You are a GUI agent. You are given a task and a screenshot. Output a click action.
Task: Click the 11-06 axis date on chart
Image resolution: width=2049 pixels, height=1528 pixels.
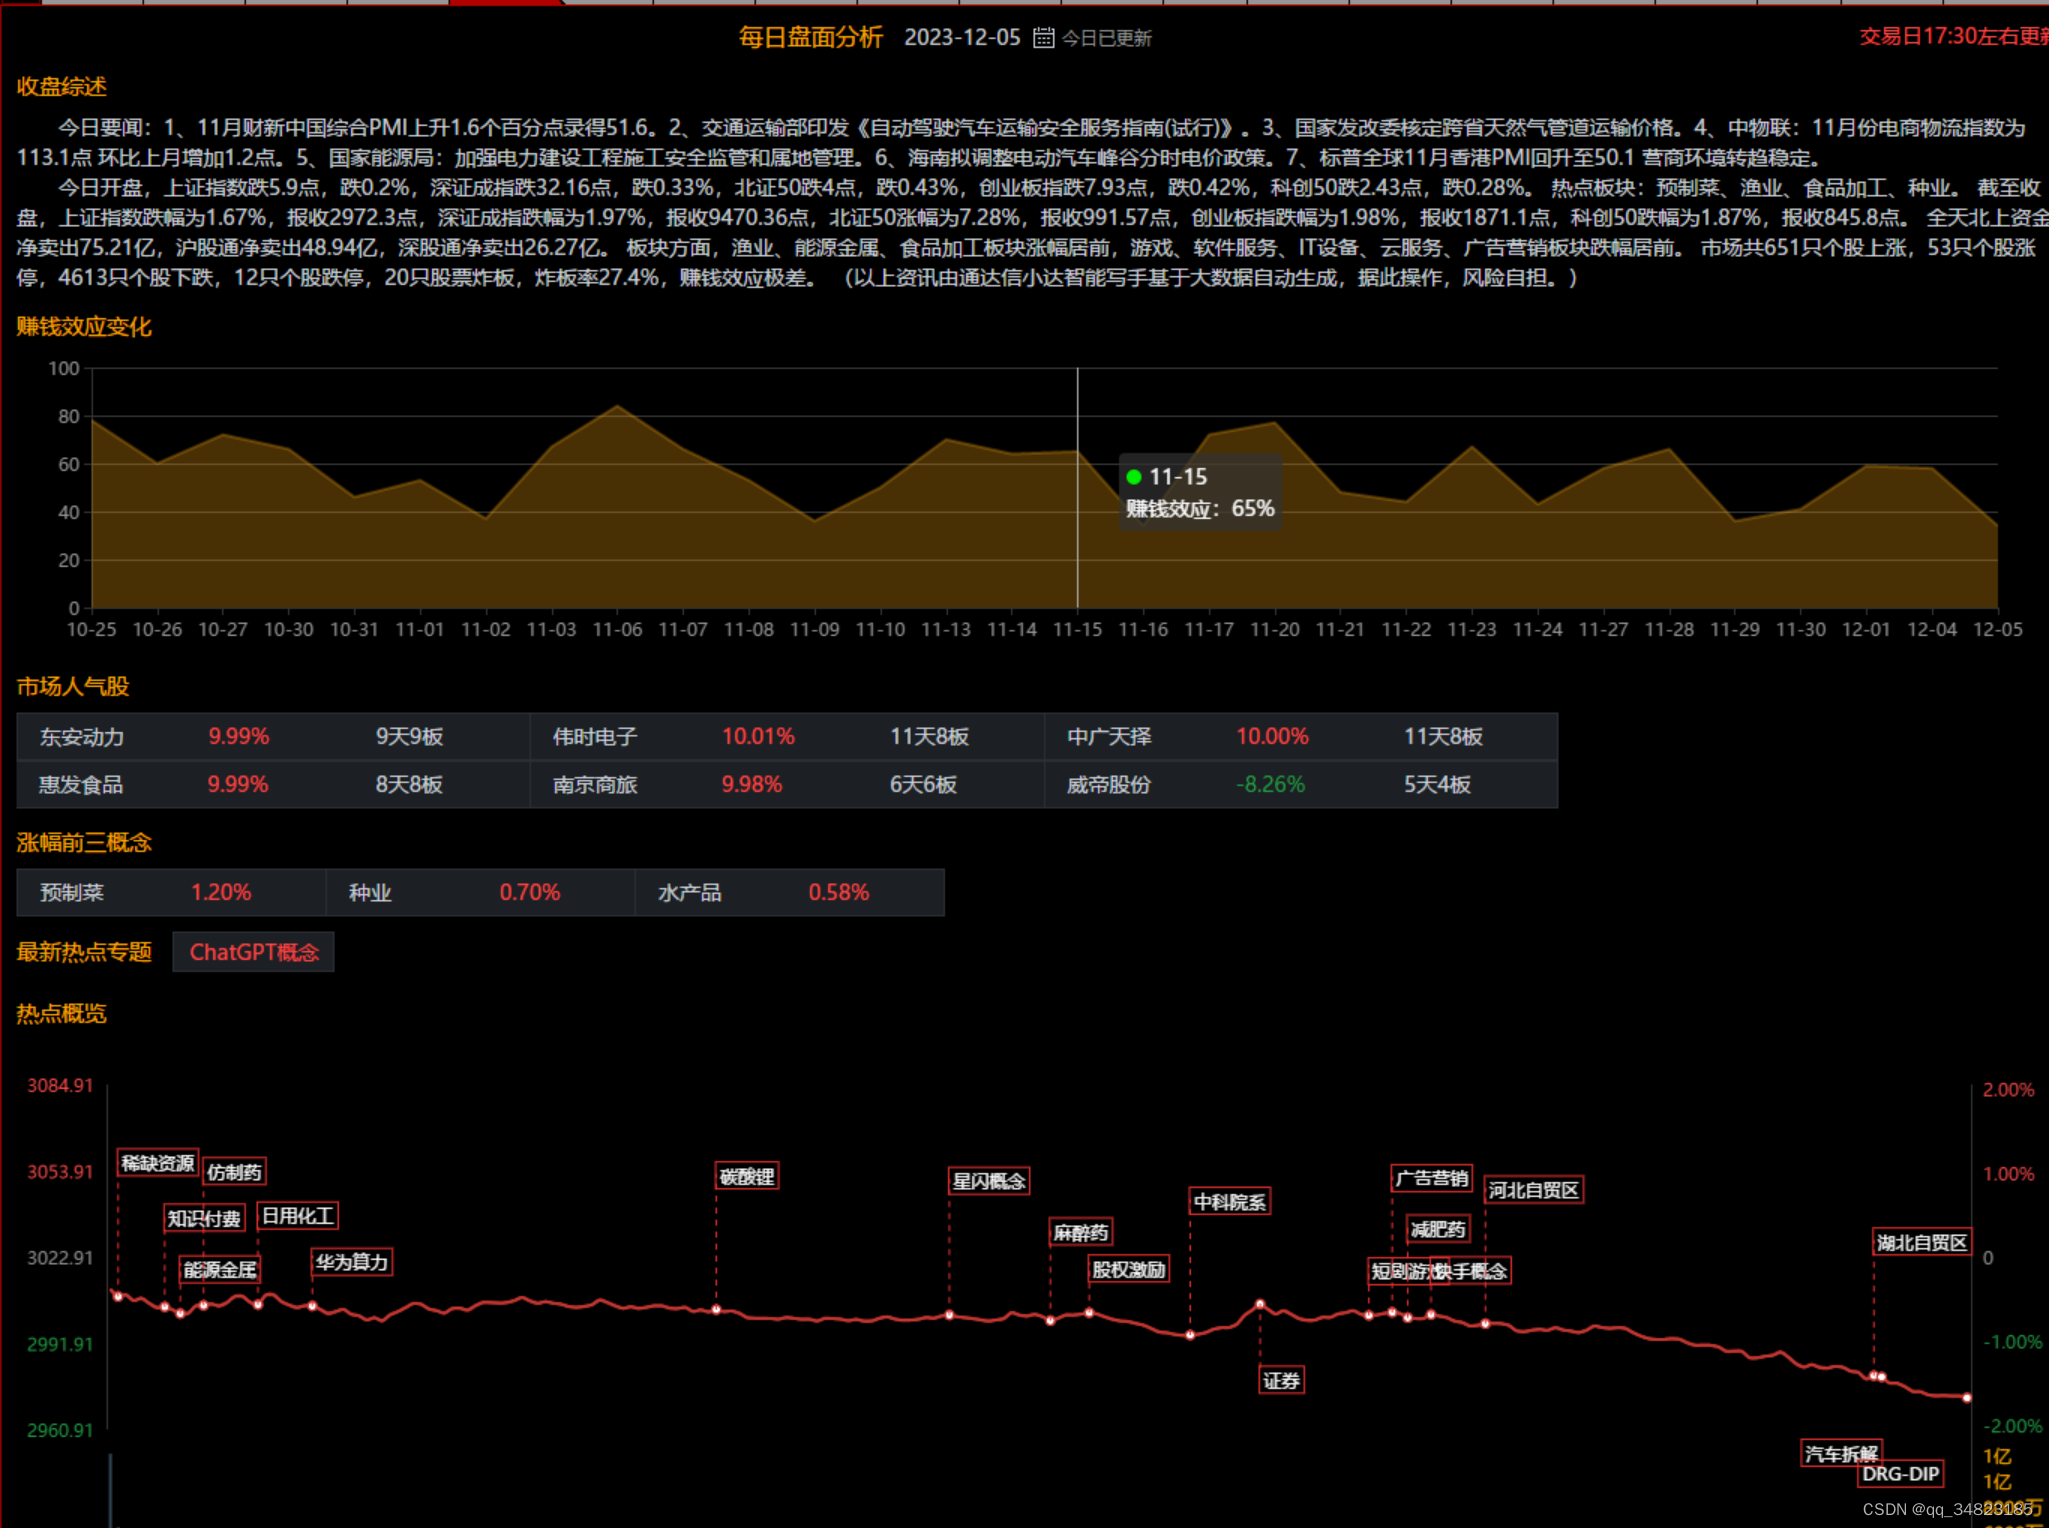pyautogui.click(x=617, y=630)
